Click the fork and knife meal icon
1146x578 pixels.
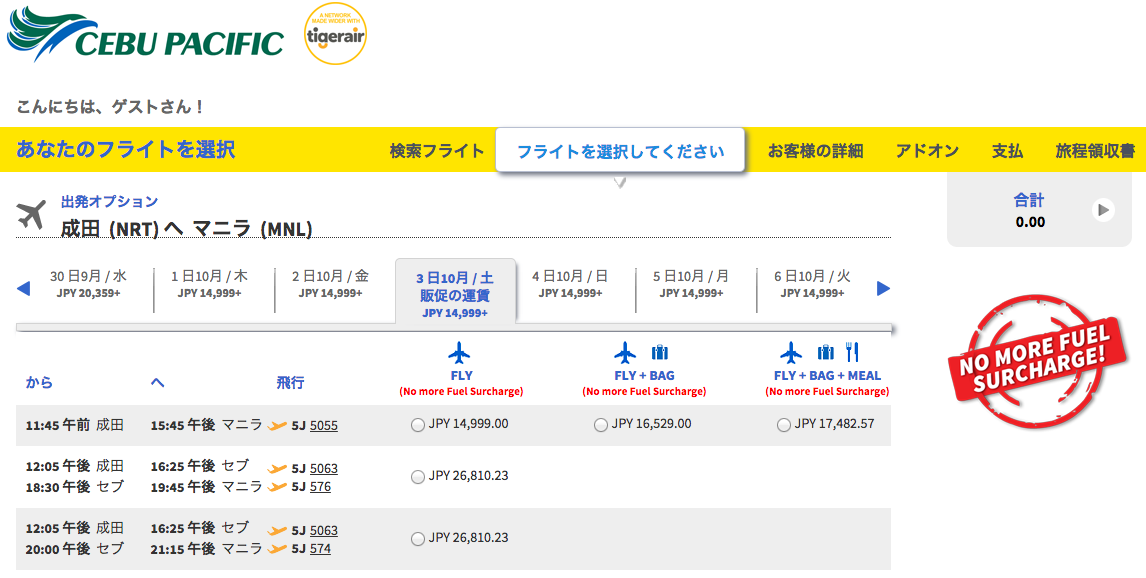point(852,352)
